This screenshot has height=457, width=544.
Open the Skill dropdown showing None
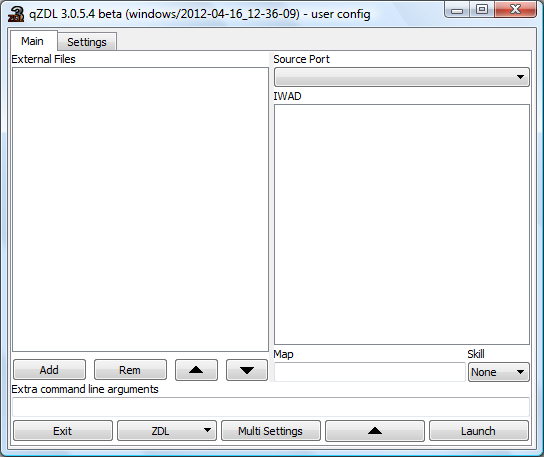(499, 372)
